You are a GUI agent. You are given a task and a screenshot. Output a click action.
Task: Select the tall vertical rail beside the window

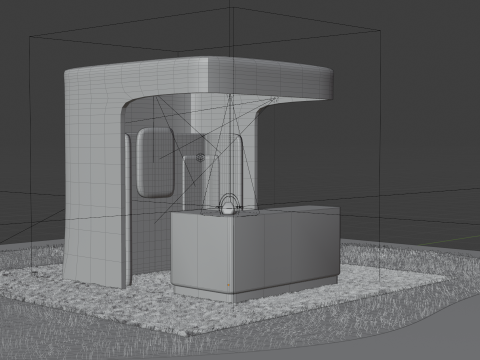[x=128, y=210]
